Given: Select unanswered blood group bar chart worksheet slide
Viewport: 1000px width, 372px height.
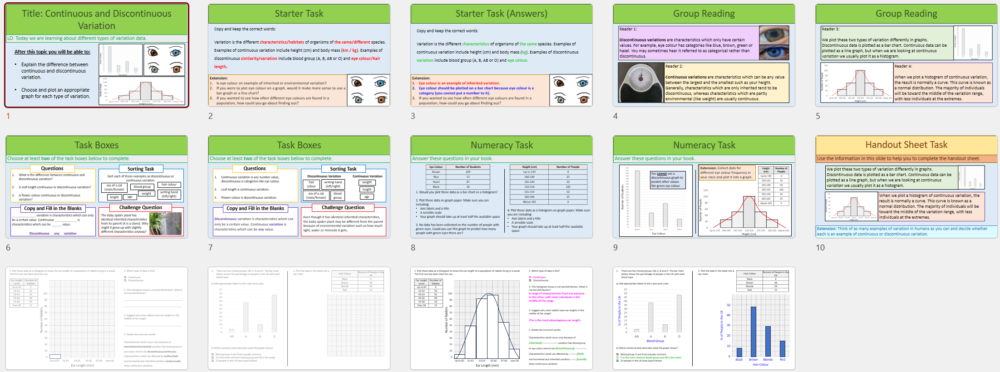Looking at the screenshot, I should pos(299,318).
